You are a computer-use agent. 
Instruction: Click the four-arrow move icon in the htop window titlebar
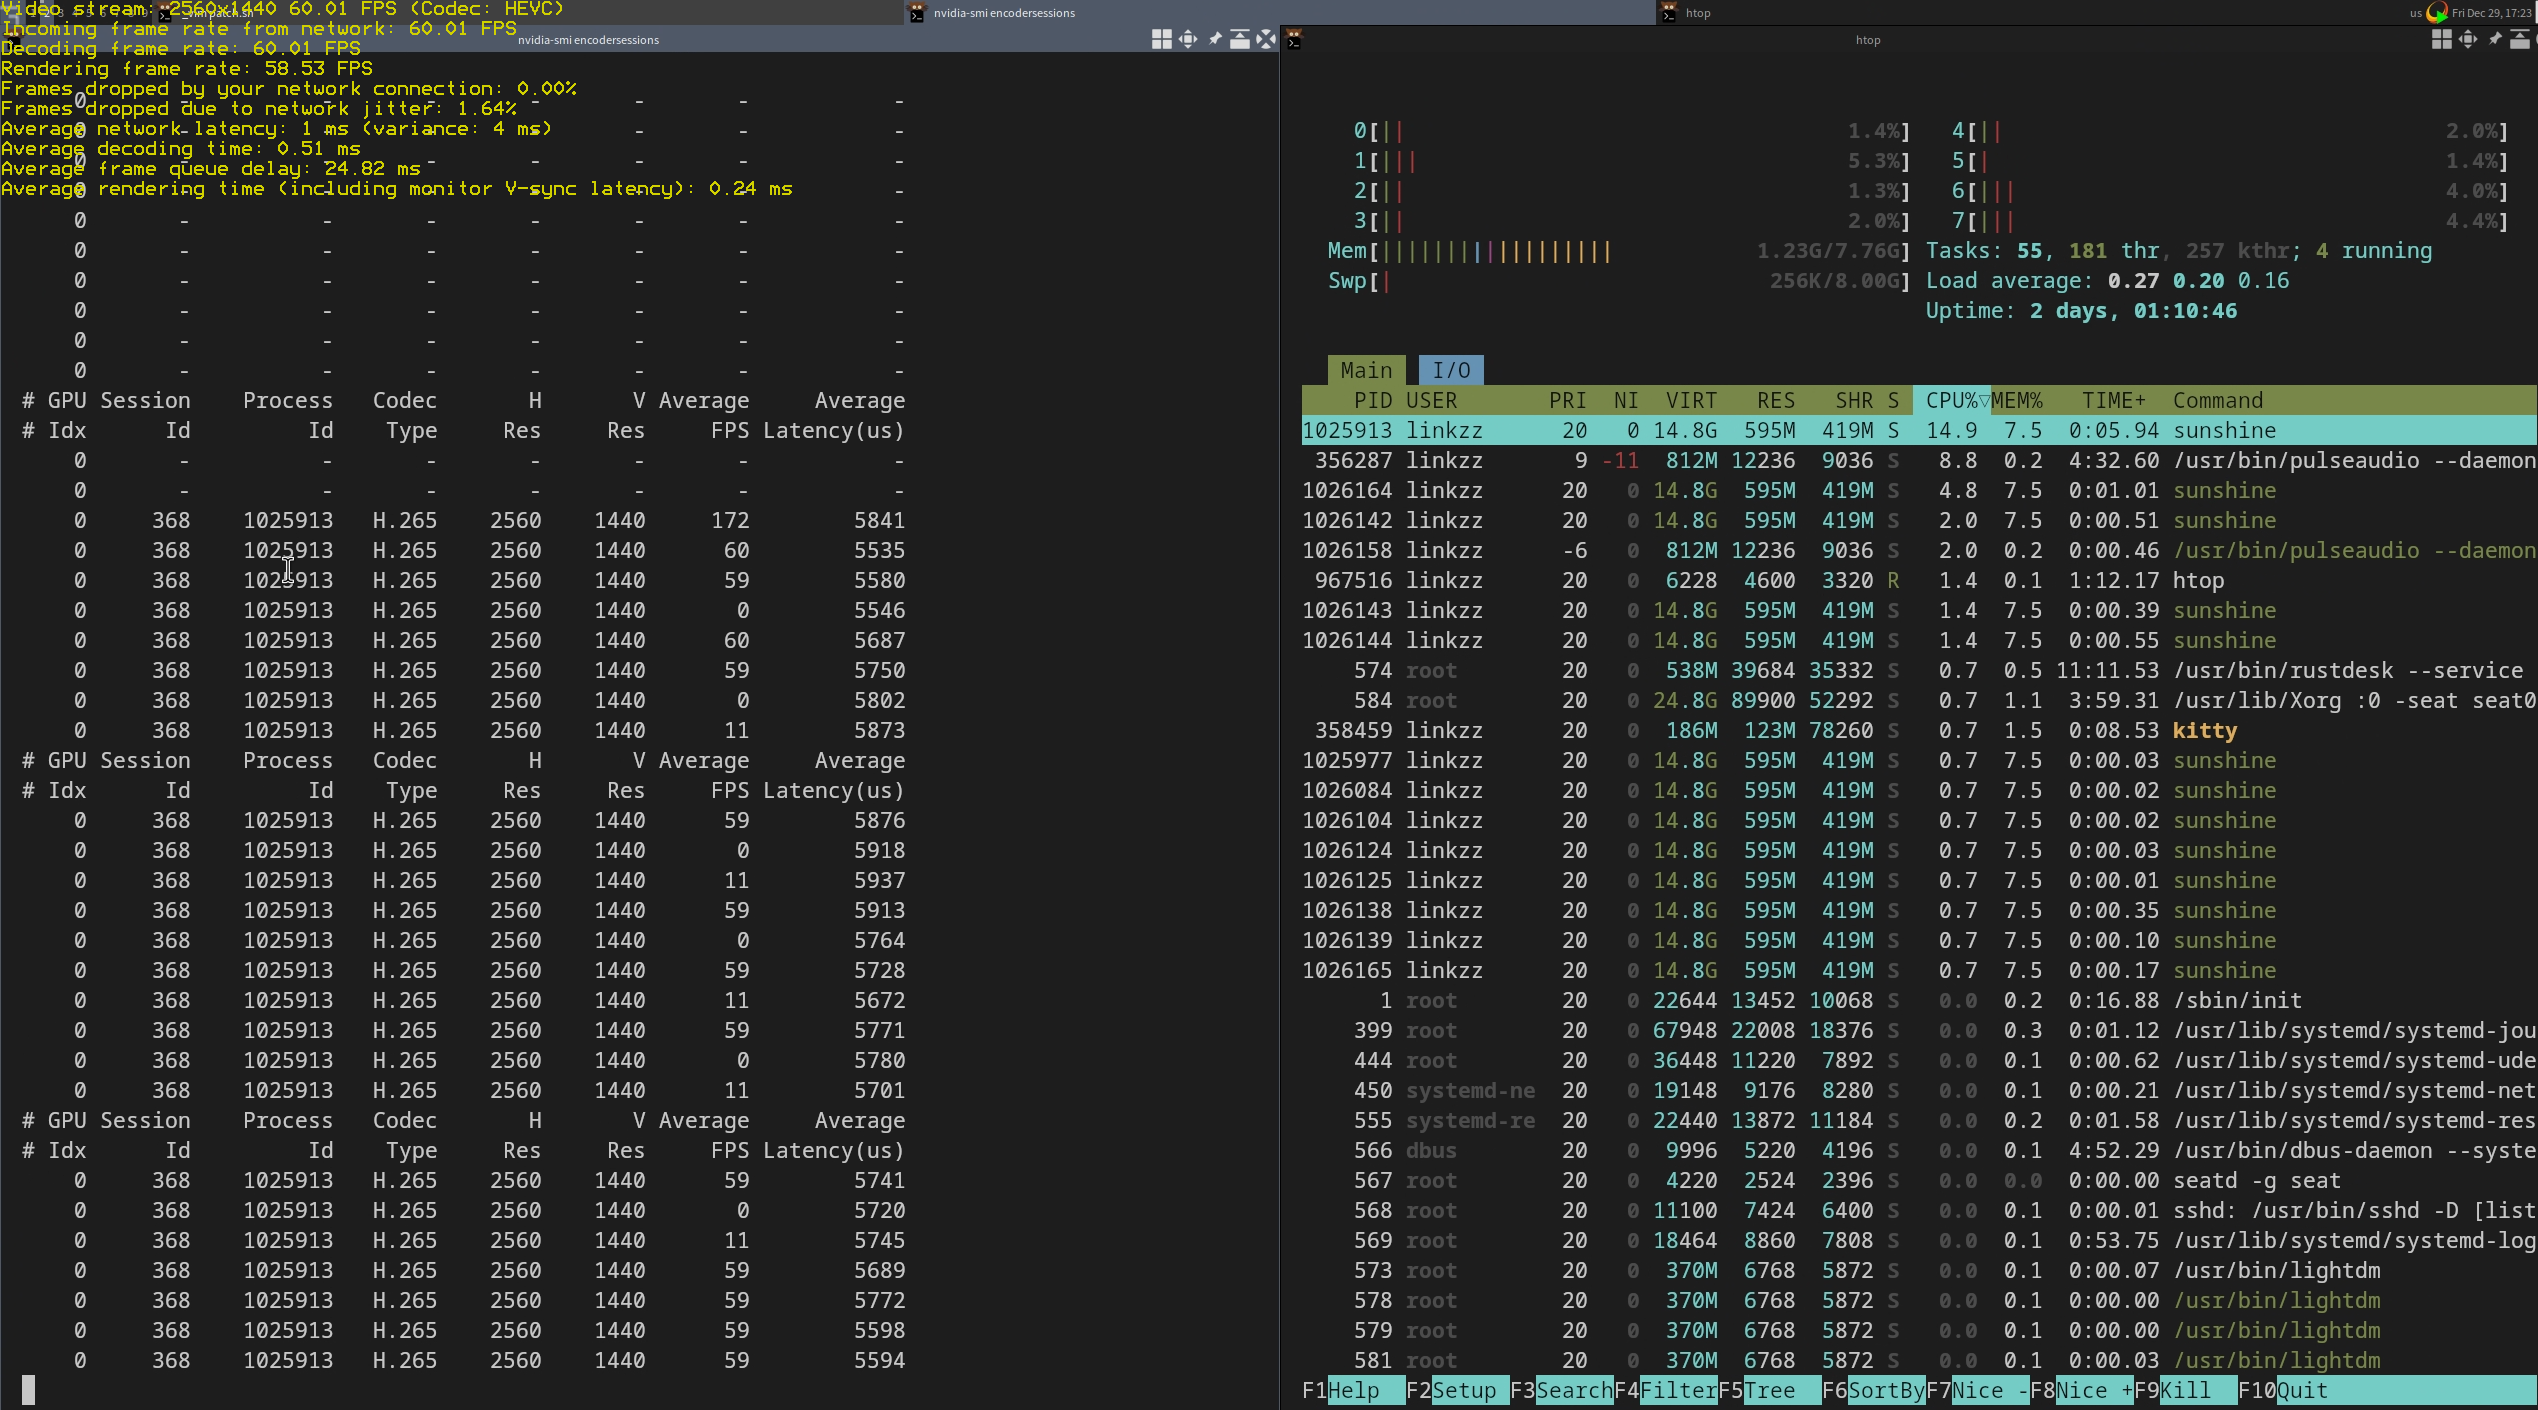[2467, 39]
